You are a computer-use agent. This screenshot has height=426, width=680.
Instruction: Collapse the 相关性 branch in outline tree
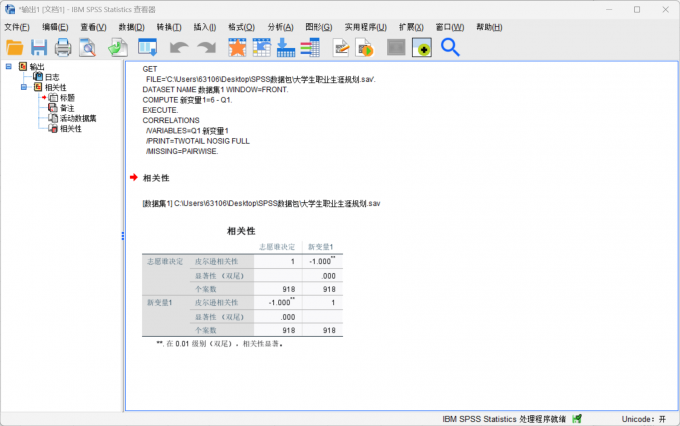(x=24, y=87)
